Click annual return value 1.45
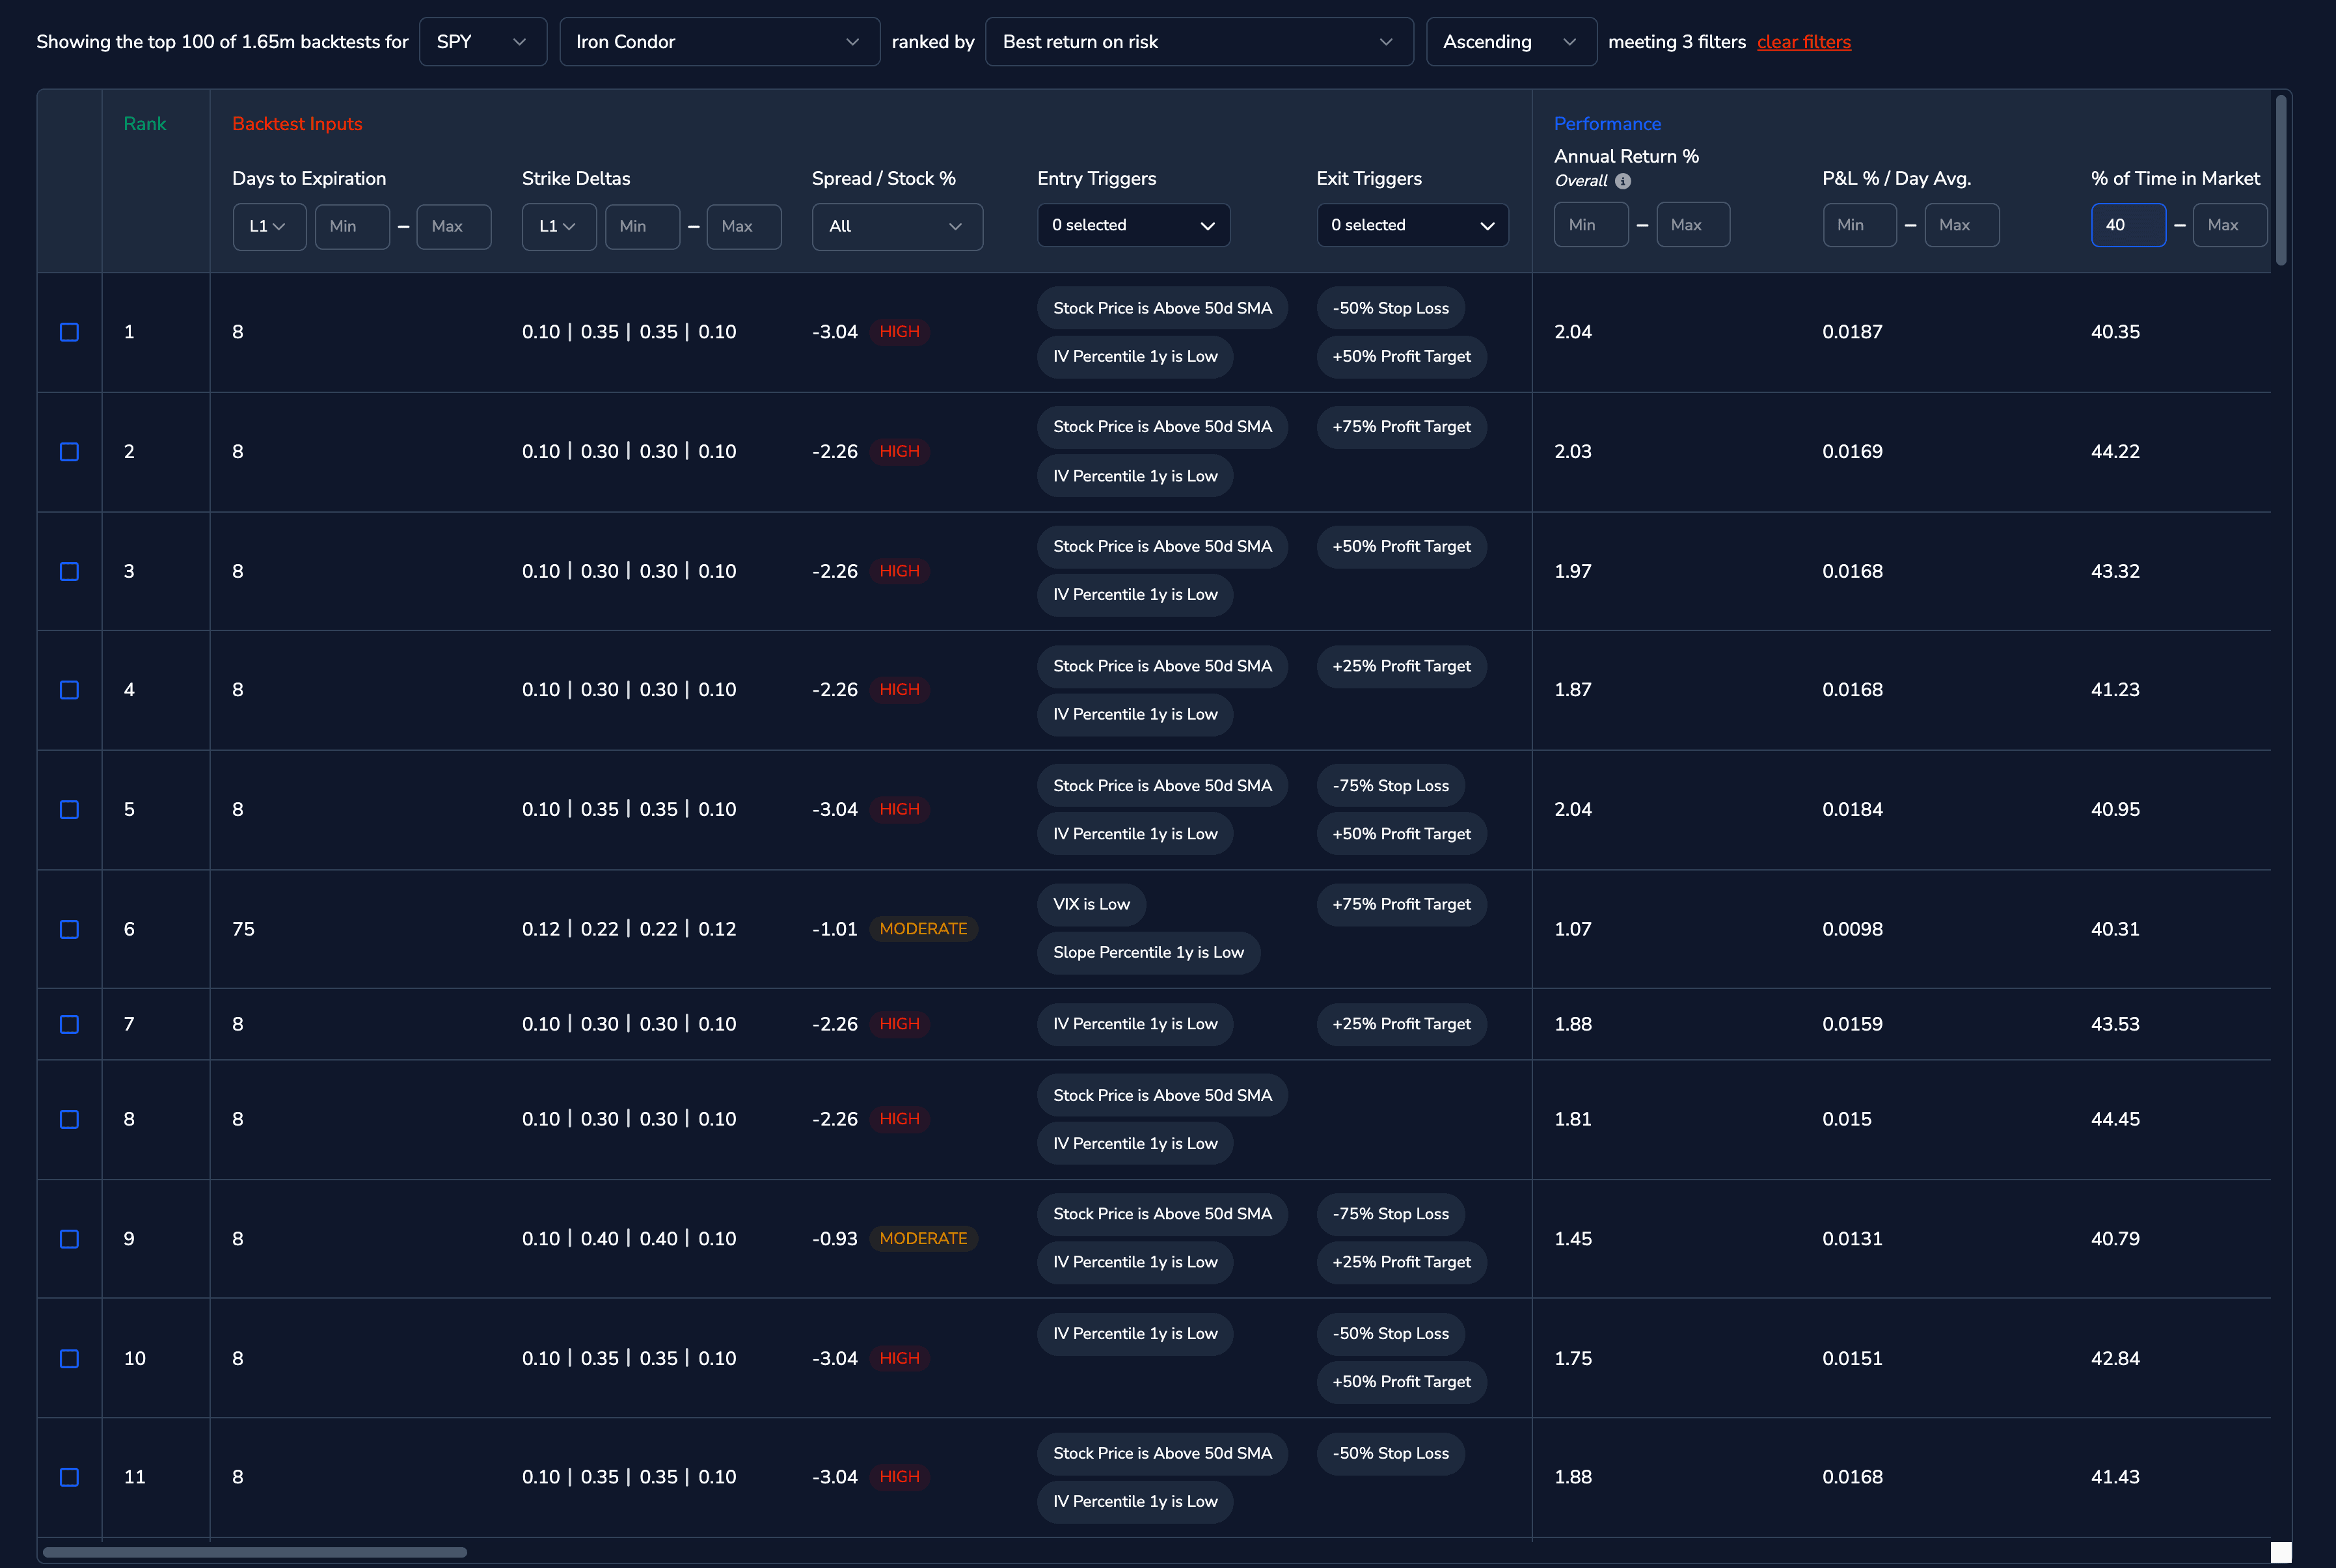This screenshot has height=1568, width=2336. (1572, 1239)
